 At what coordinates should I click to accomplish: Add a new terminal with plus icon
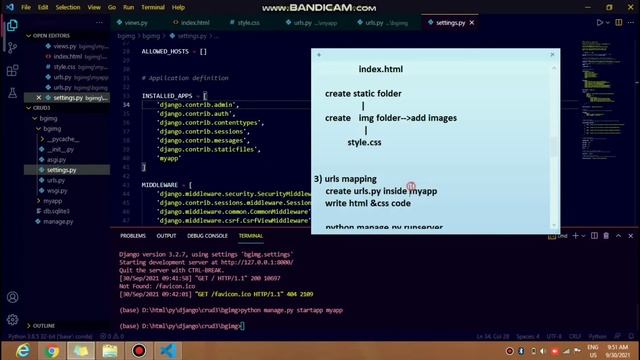575,236
